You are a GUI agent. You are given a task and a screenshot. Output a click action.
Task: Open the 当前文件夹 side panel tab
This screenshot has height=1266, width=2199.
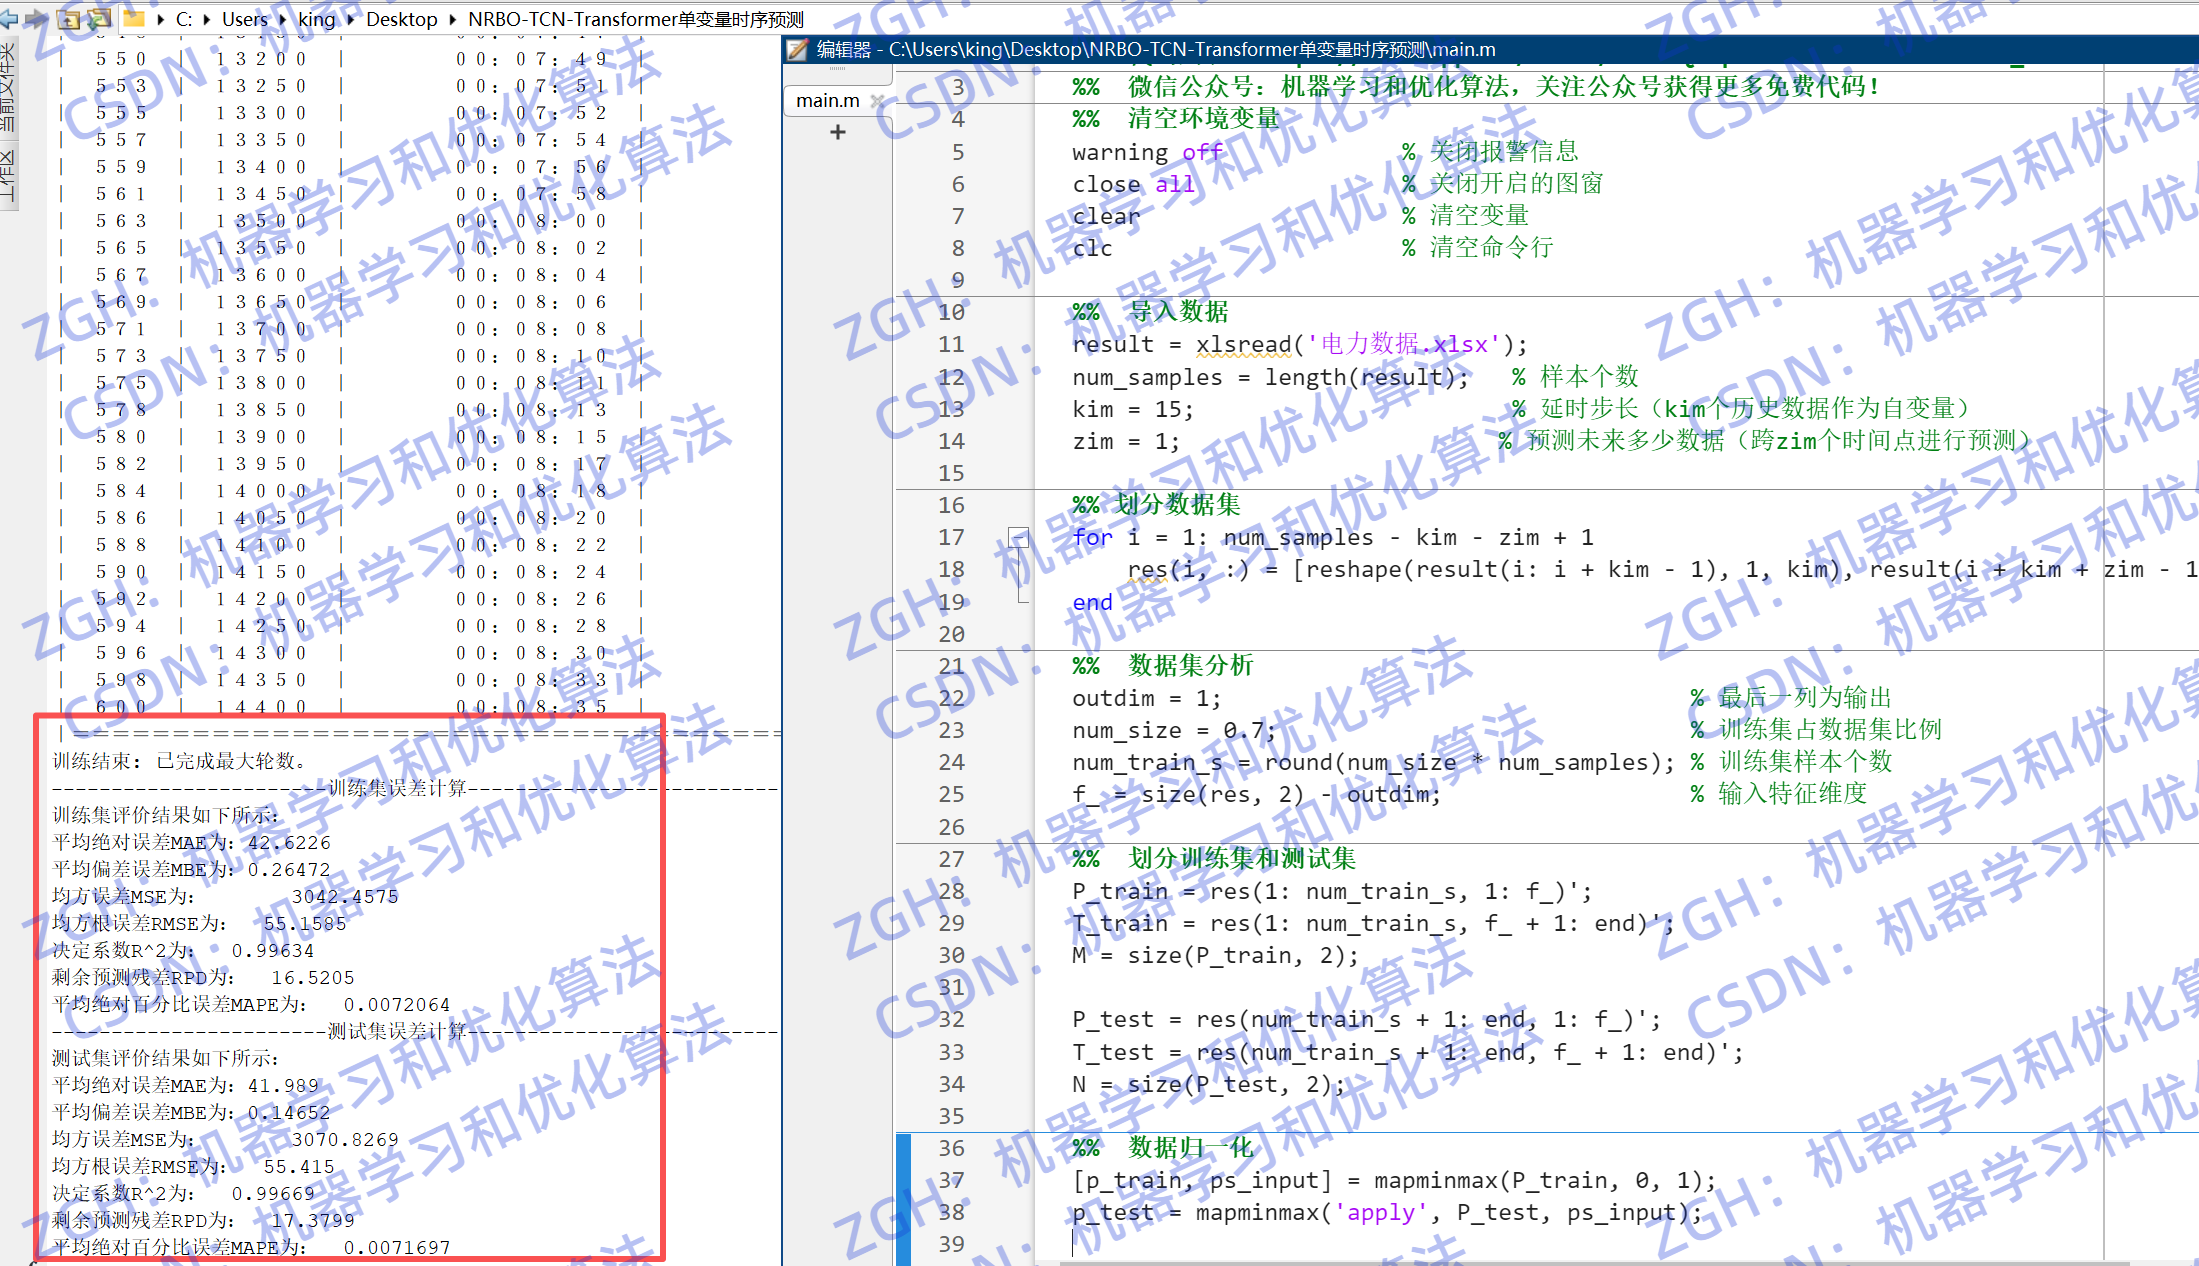click(x=8, y=90)
